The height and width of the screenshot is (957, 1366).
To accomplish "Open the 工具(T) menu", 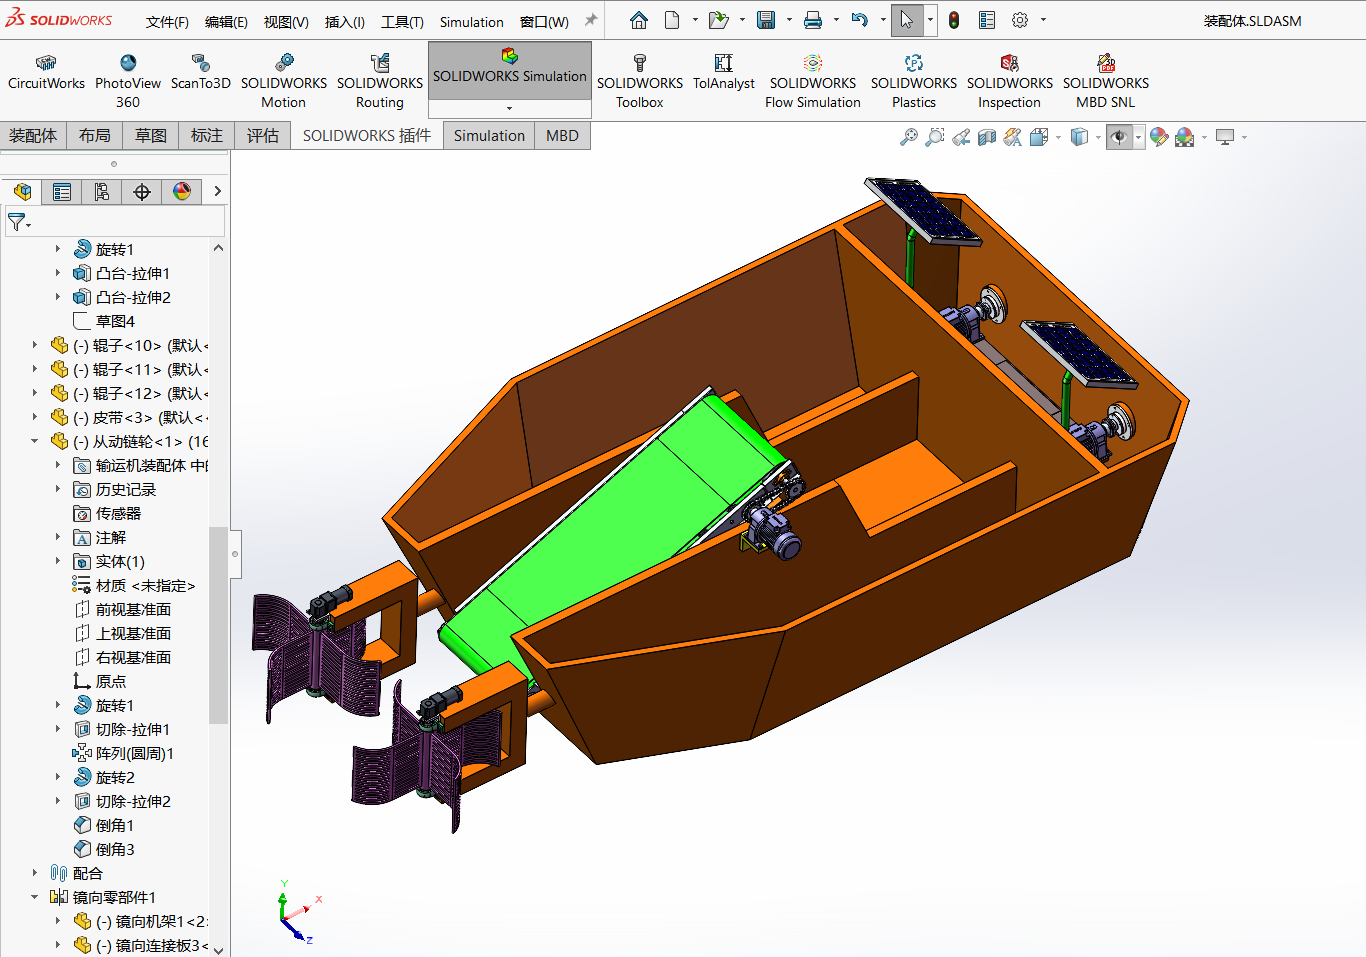I will [x=402, y=21].
